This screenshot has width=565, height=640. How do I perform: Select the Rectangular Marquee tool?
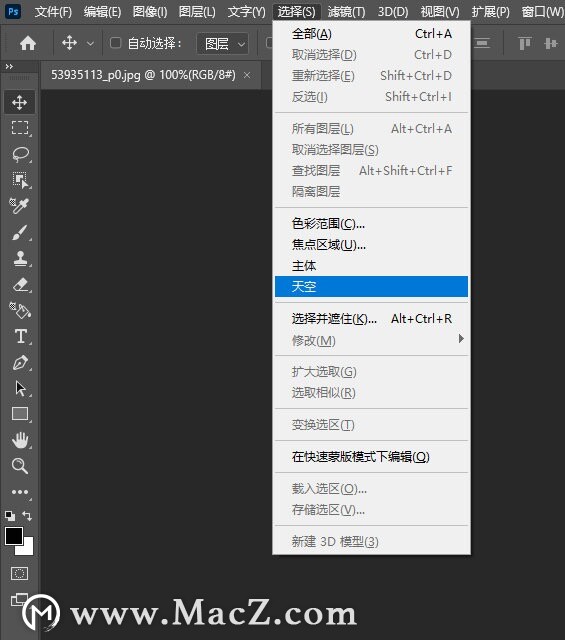coord(20,128)
